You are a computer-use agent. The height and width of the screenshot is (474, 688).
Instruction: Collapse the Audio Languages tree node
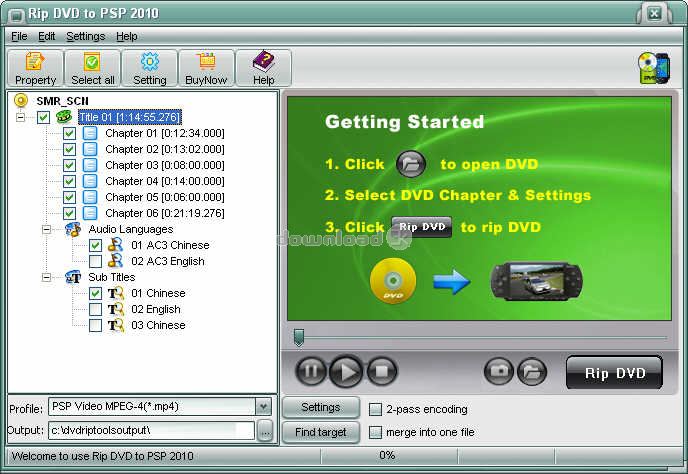[46, 229]
